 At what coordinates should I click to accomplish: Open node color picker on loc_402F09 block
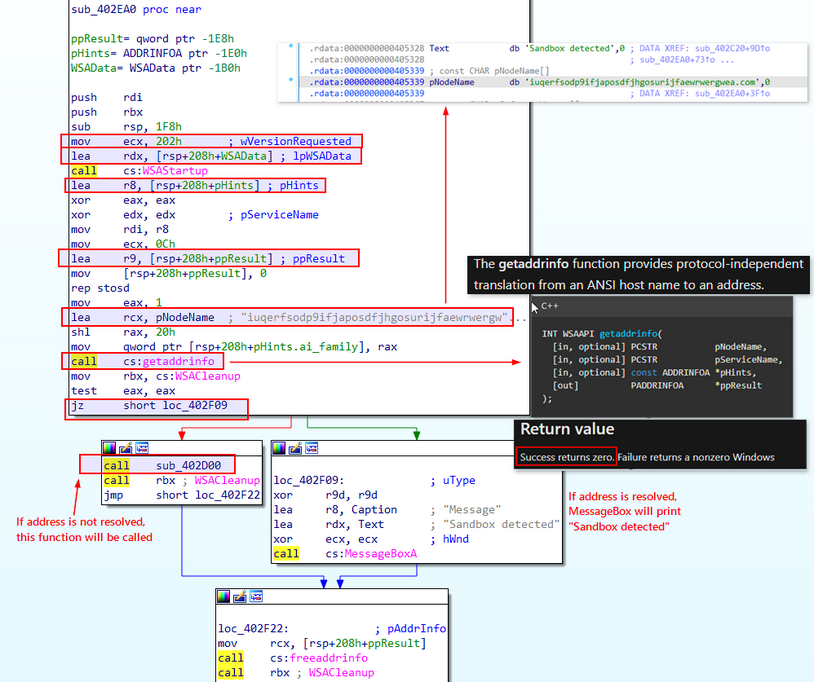point(279,448)
